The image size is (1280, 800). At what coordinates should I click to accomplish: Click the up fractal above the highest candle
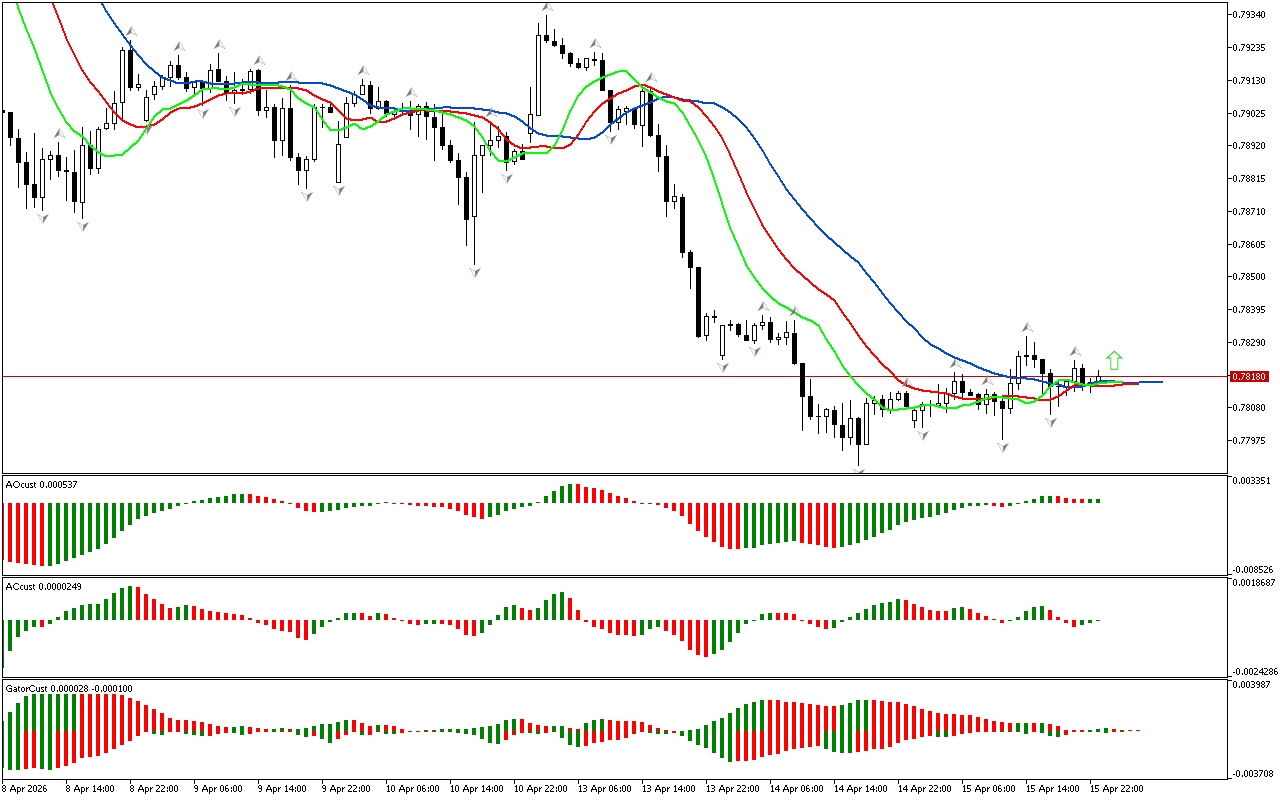click(547, 8)
